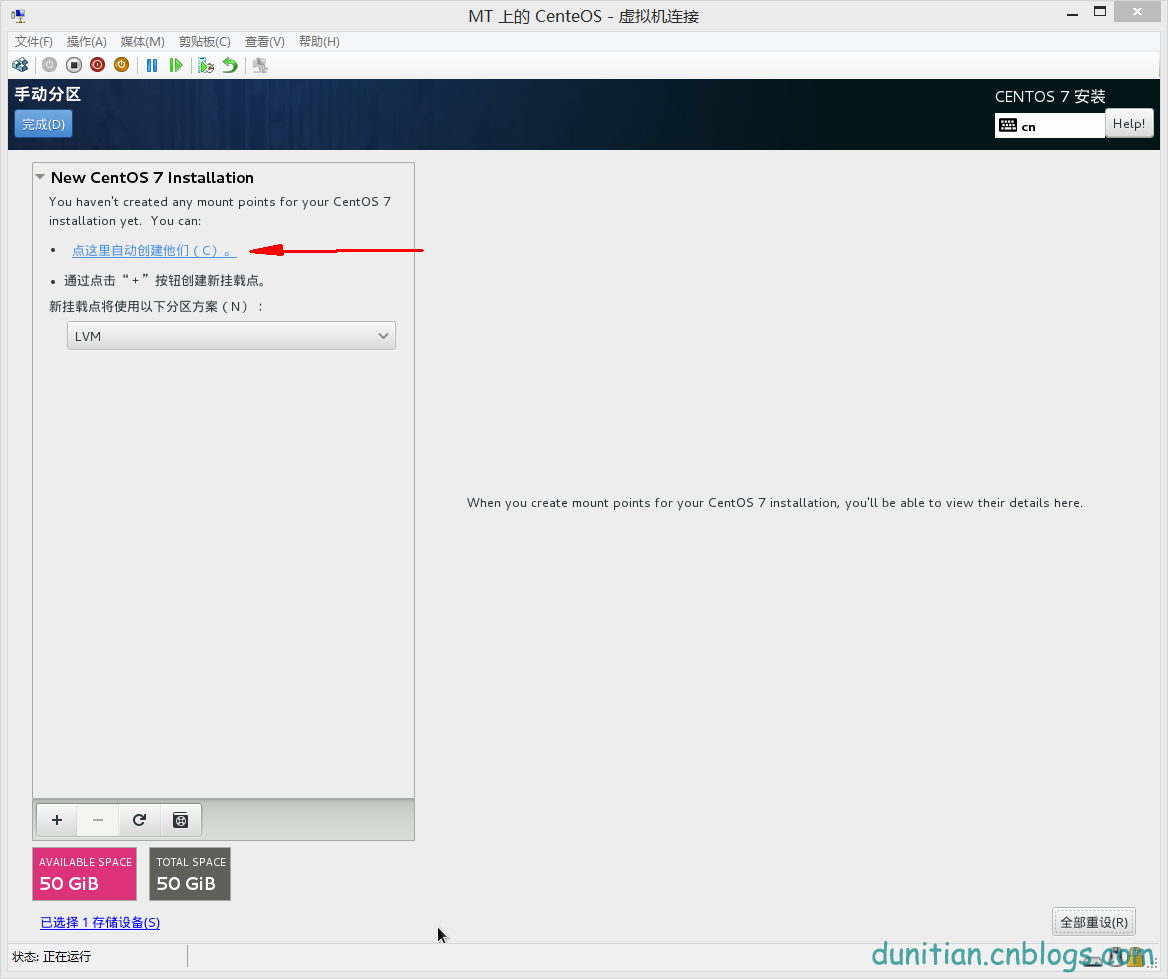Open the 媒体(M) menu

pyautogui.click(x=142, y=42)
